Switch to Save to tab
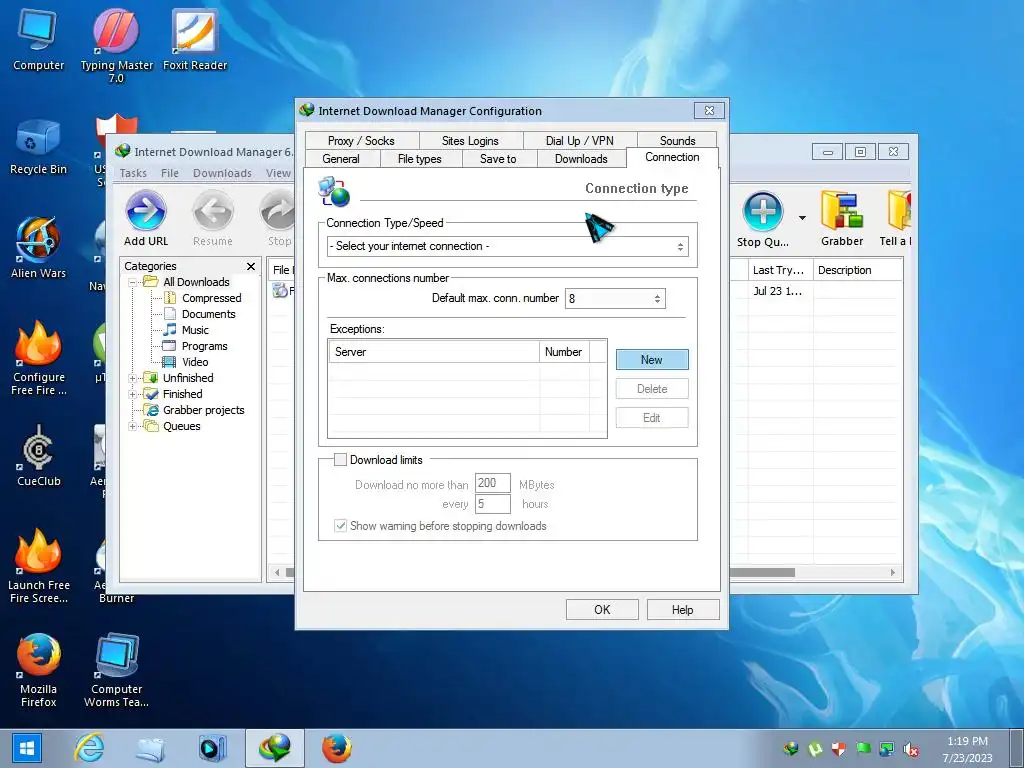 498,159
